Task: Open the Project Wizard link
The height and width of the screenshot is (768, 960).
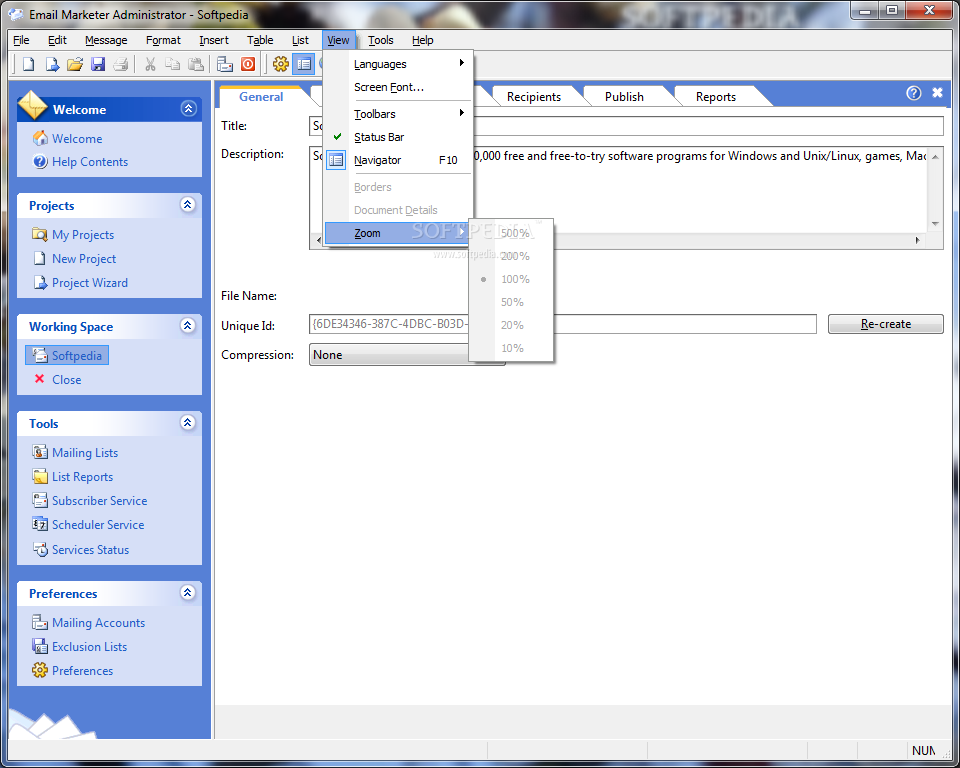Action: [x=90, y=282]
